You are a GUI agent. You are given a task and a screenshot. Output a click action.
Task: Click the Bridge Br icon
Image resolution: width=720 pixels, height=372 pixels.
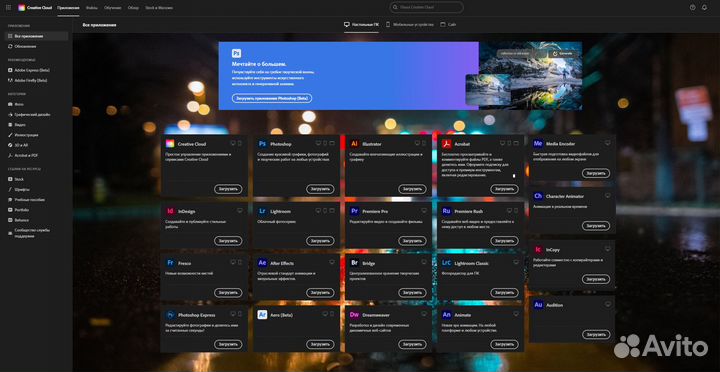[x=354, y=263]
